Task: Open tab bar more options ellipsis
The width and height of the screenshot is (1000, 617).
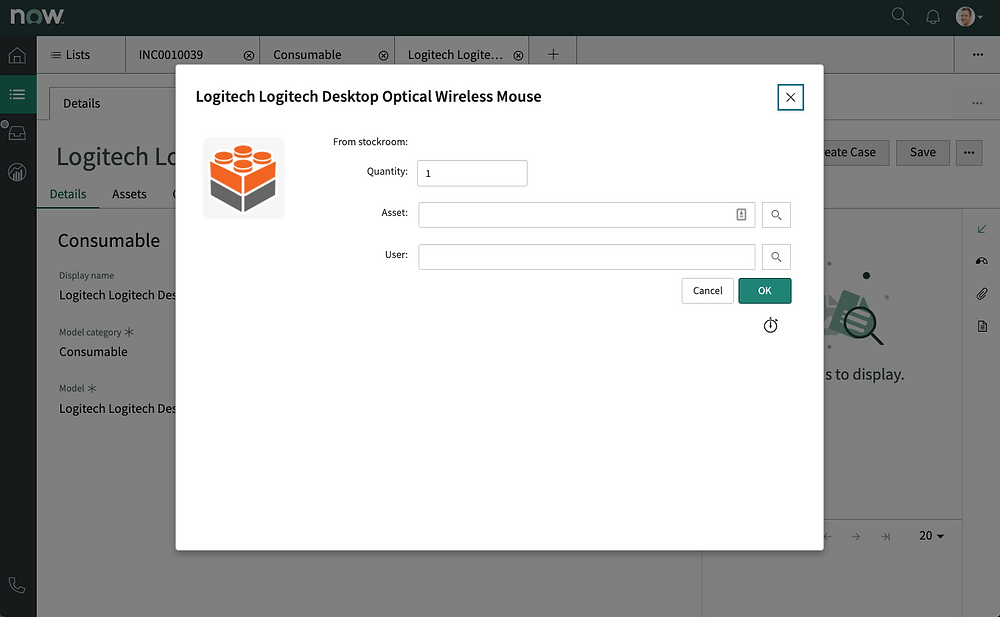Action: (978, 55)
